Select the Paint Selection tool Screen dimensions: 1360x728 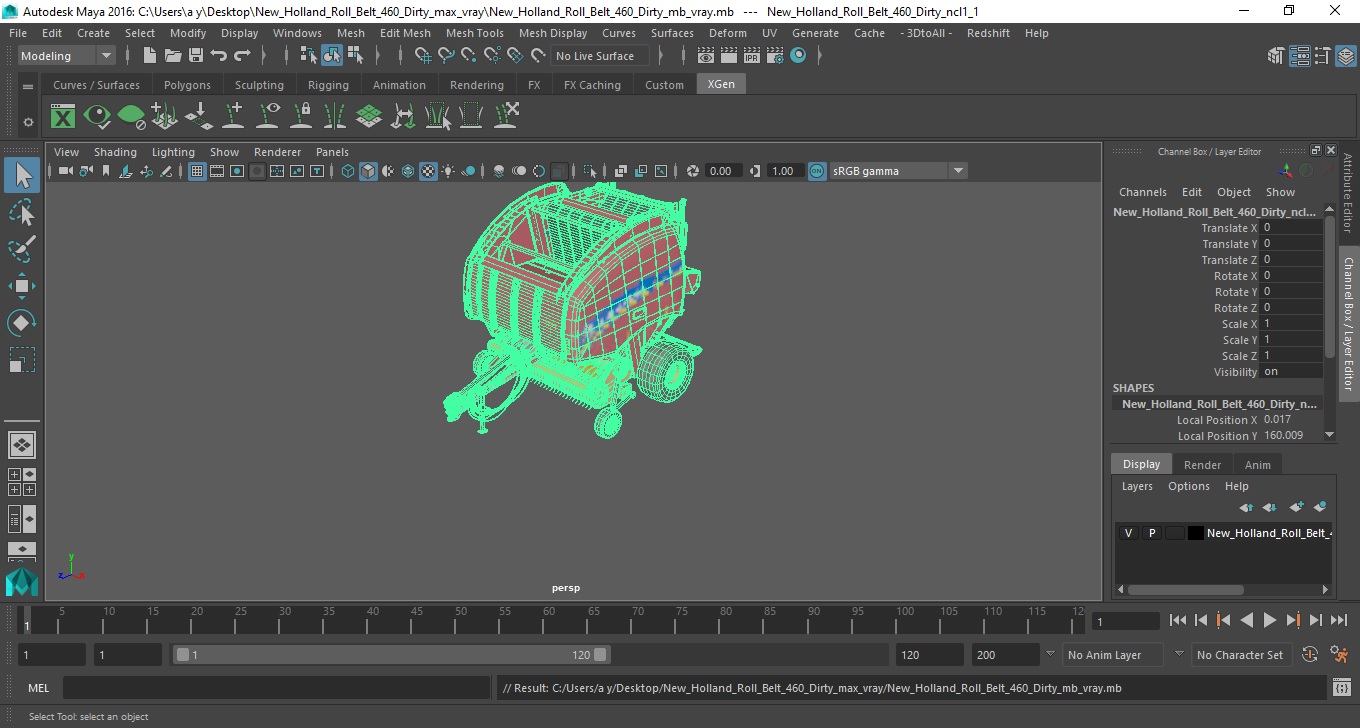click(x=22, y=249)
